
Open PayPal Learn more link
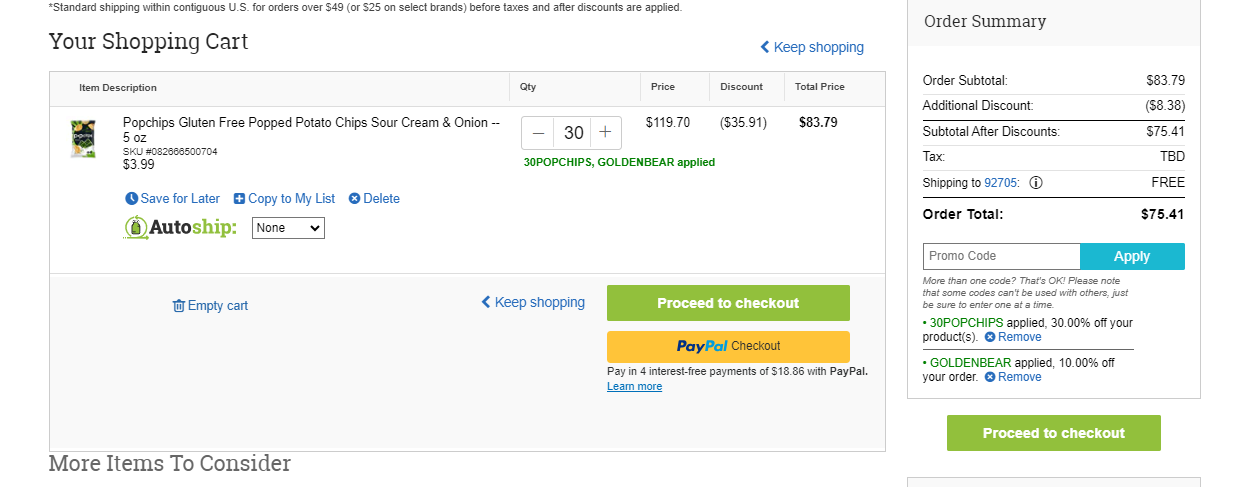[634, 387]
